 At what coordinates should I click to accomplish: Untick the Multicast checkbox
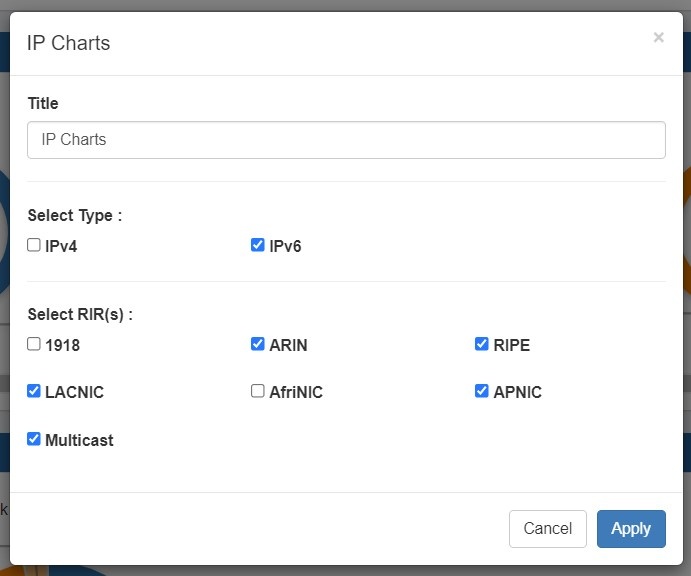coord(34,439)
